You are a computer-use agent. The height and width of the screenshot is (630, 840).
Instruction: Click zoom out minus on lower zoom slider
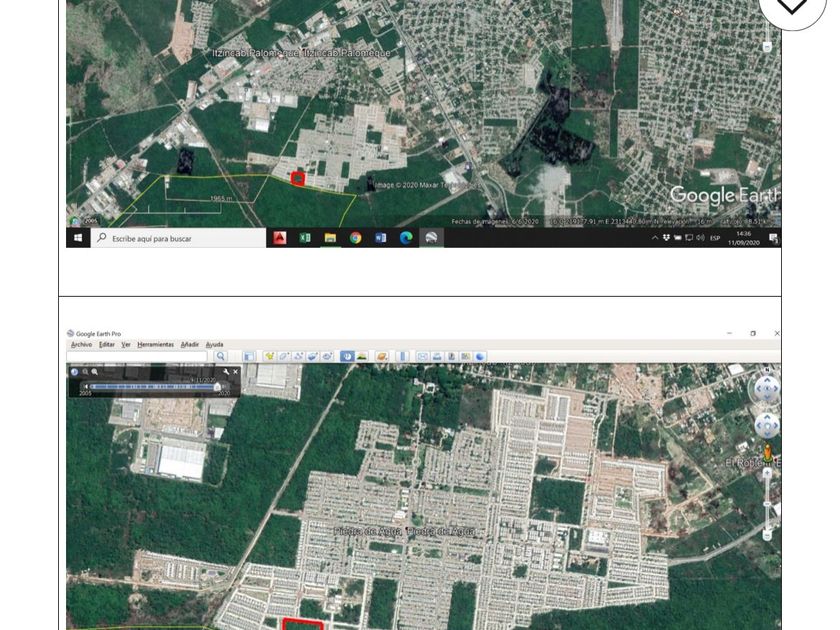(x=767, y=535)
